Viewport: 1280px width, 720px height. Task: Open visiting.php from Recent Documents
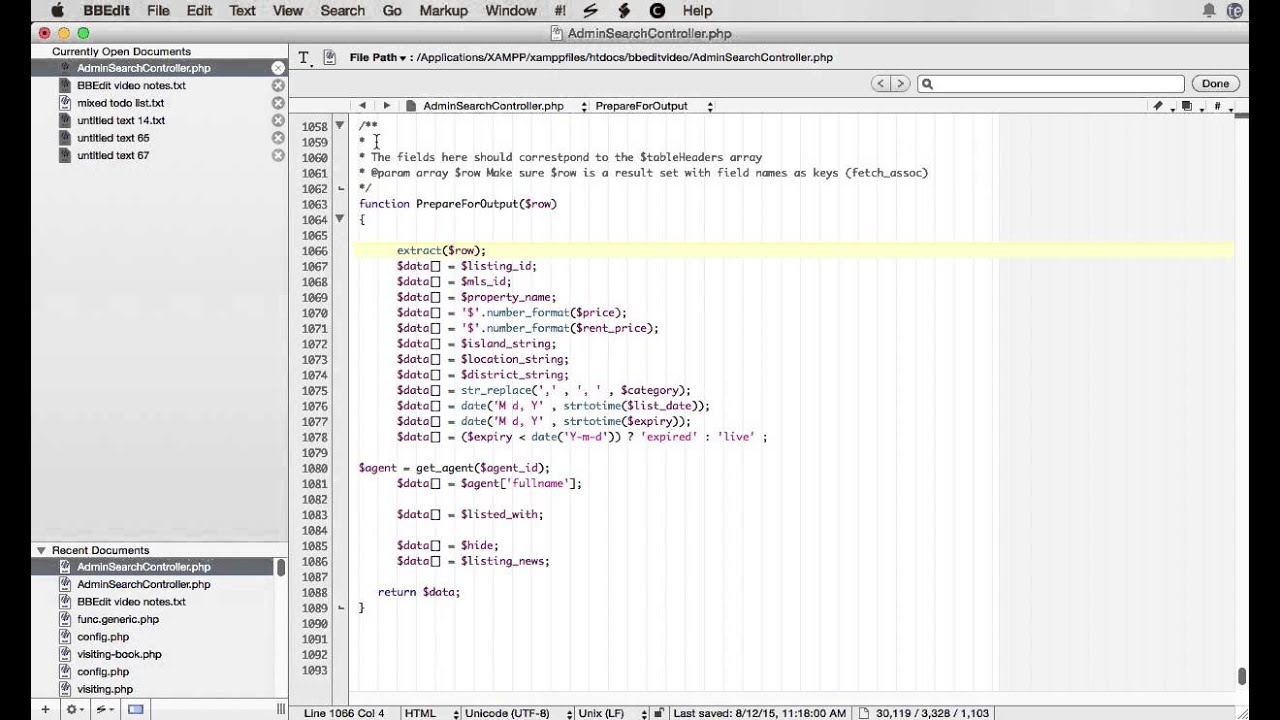click(x=105, y=689)
